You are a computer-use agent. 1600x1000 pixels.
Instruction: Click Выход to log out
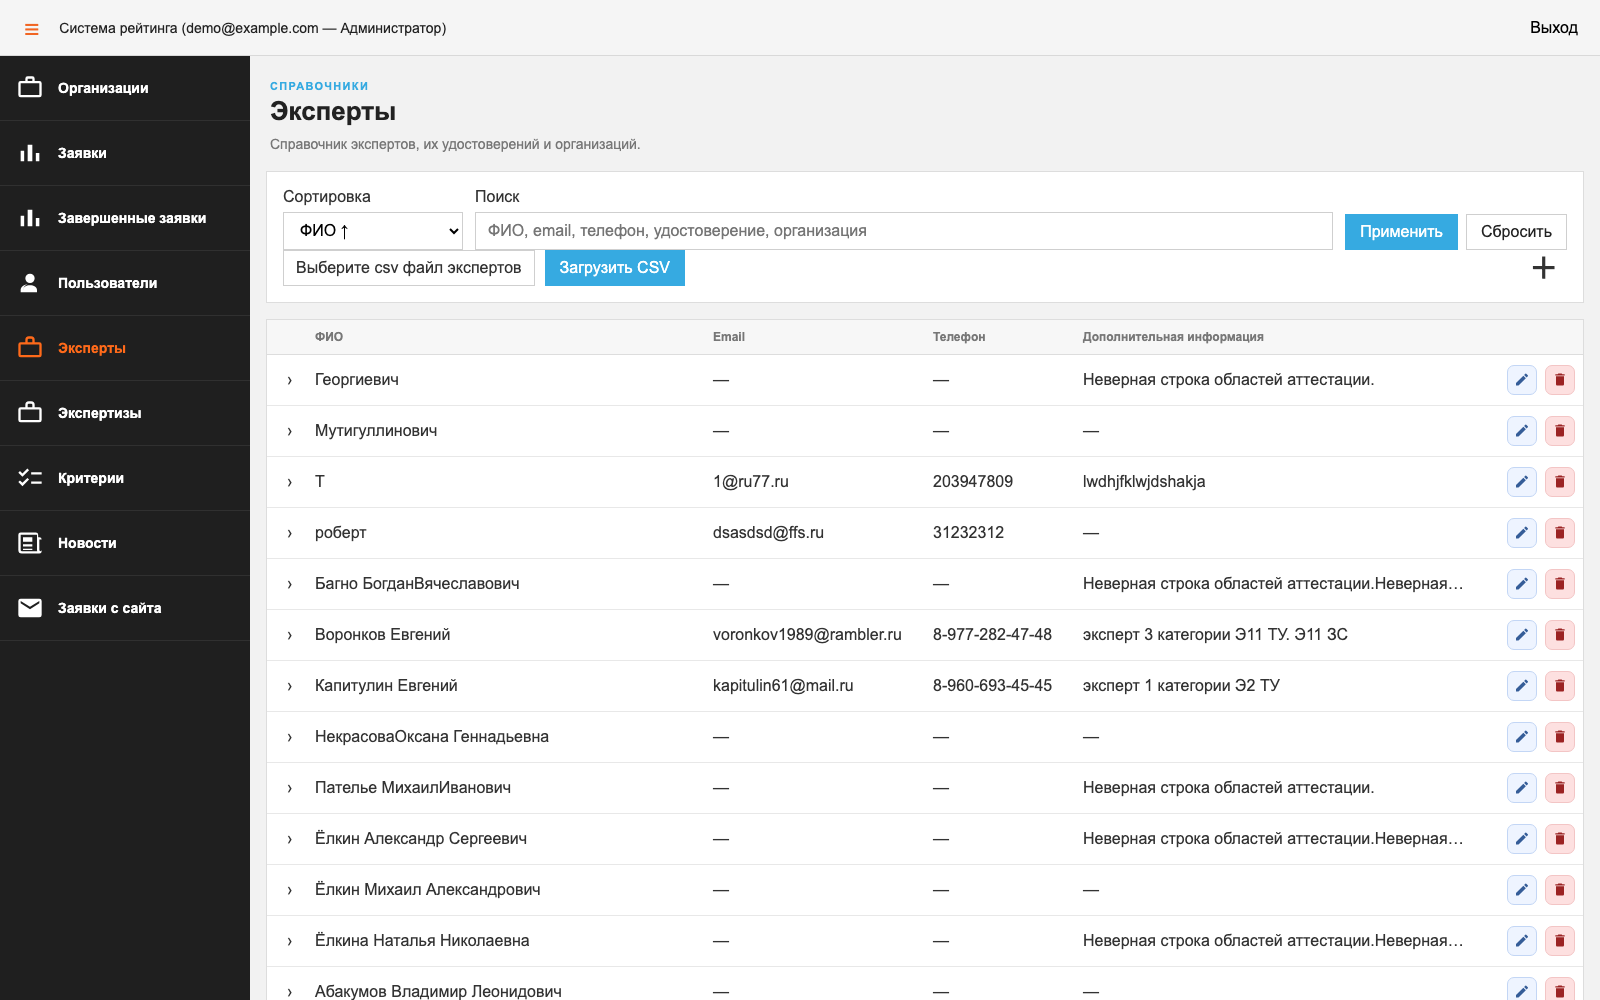(x=1554, y=28)
